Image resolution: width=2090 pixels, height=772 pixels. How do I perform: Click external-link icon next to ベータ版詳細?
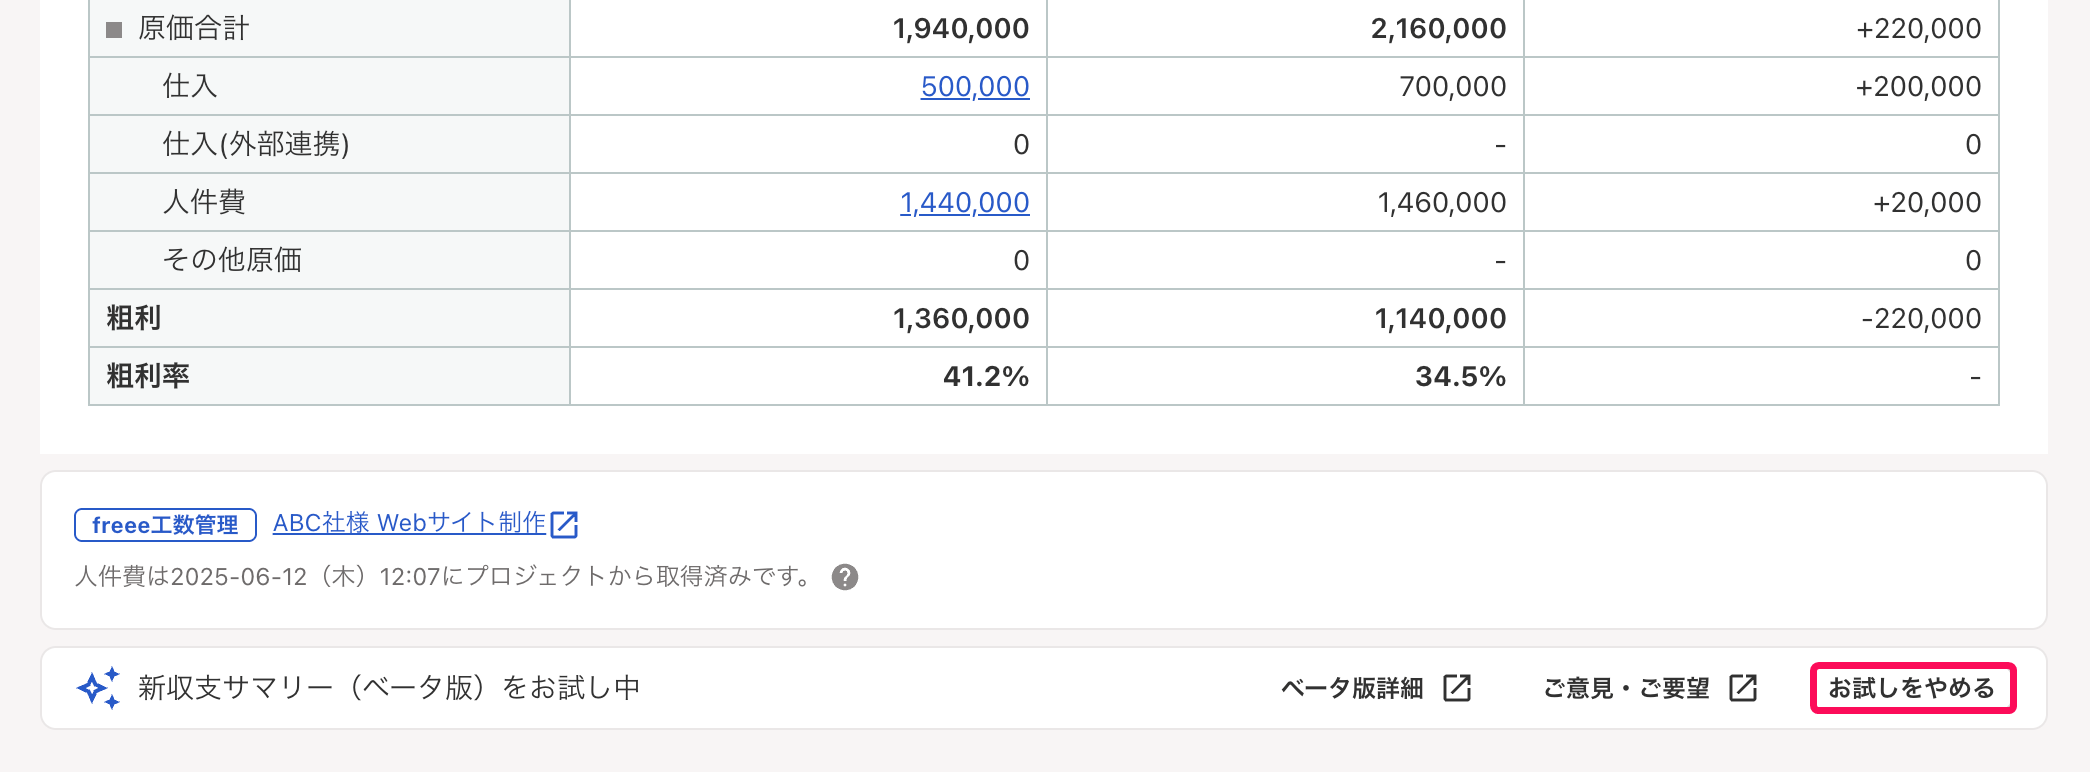1457,688
